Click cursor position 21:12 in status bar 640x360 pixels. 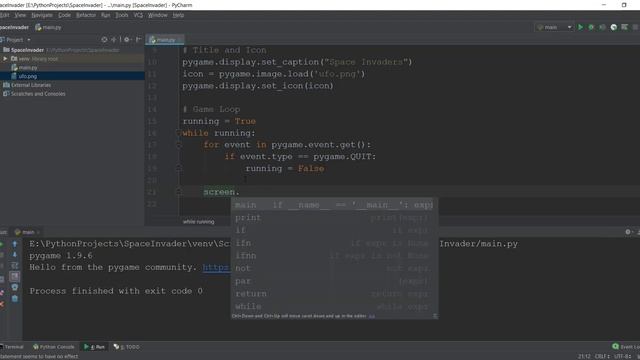(584, 356)
